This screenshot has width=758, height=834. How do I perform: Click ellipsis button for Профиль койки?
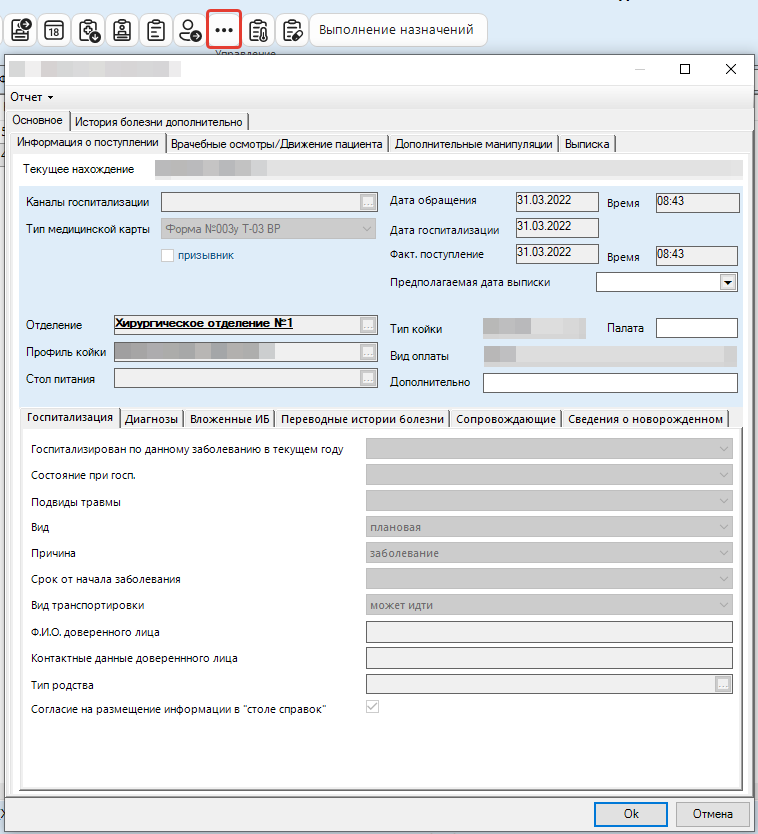click(x=368, y=352)
